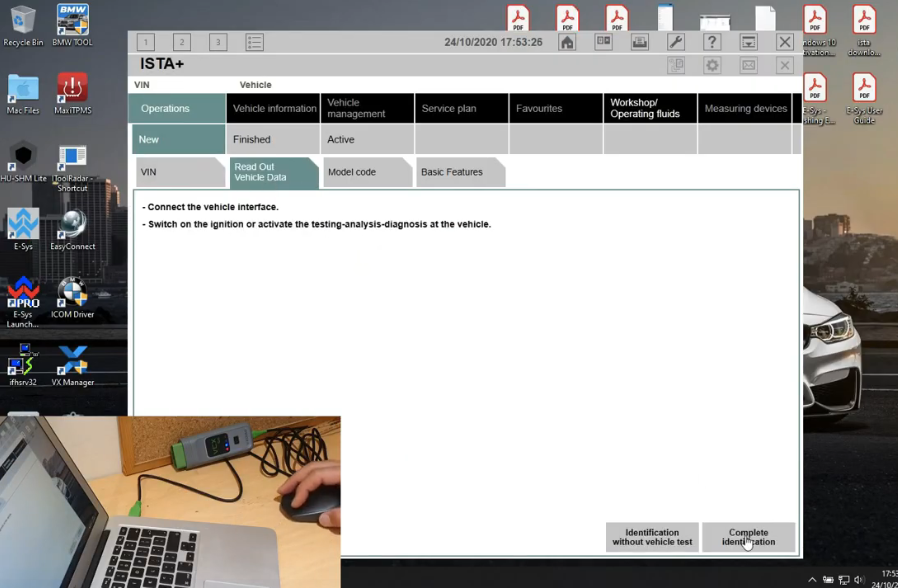The height and width of the screenshot is (588, 898).
Task: Click the ISTA toolbar icon left of printer
Action: 604,42
